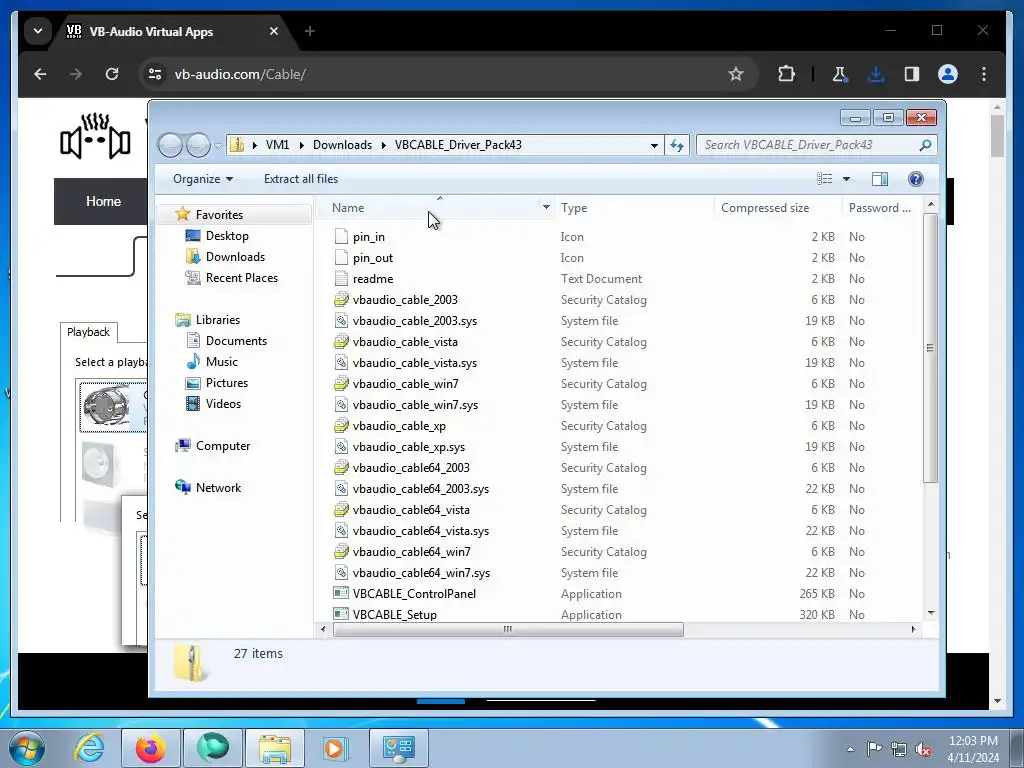Open the view options dropdown arrow
Screen dimensions: 1024x768
coord(846,179)
